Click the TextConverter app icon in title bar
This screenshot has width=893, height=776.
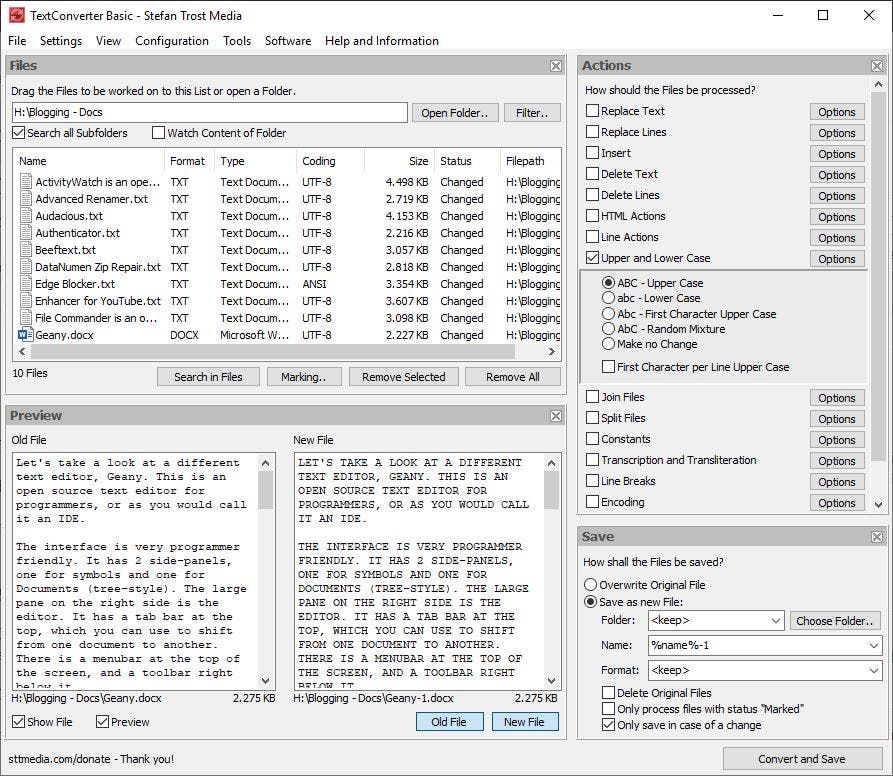point(17,15)
